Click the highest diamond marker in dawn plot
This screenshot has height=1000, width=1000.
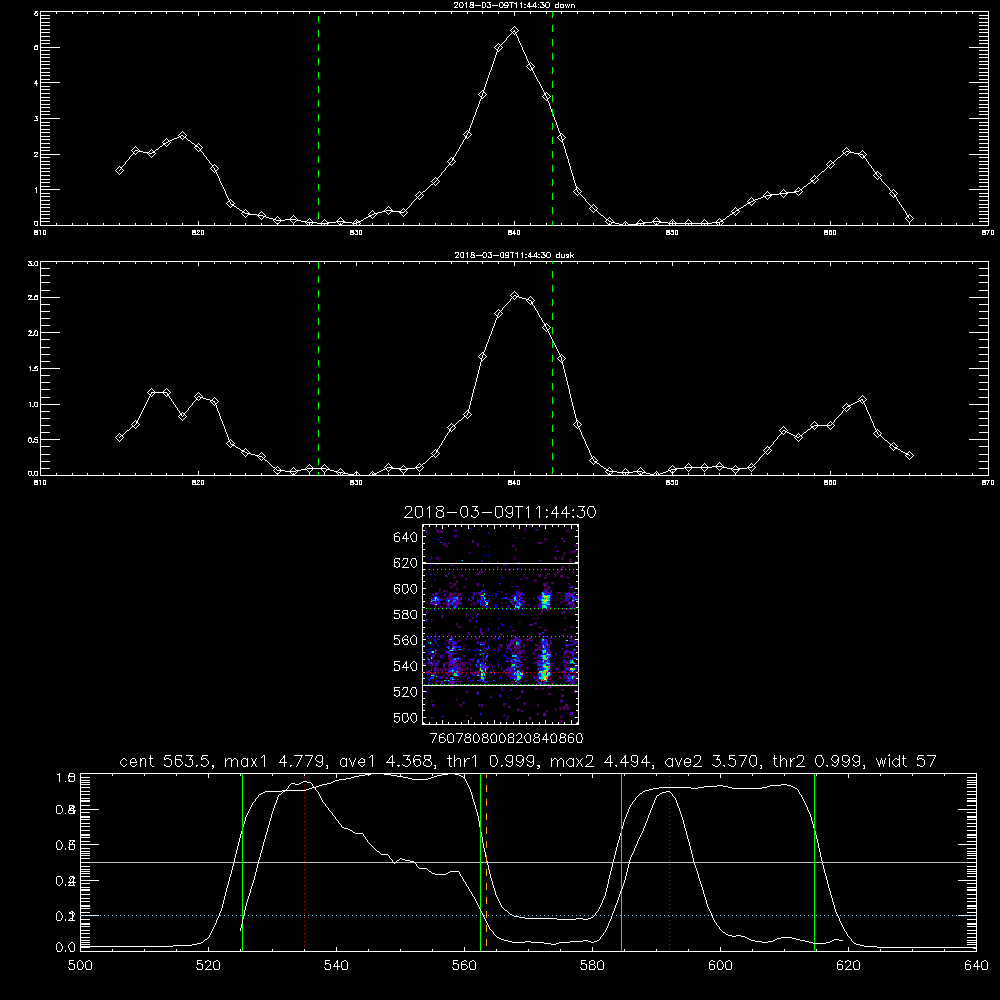[514, 31]
